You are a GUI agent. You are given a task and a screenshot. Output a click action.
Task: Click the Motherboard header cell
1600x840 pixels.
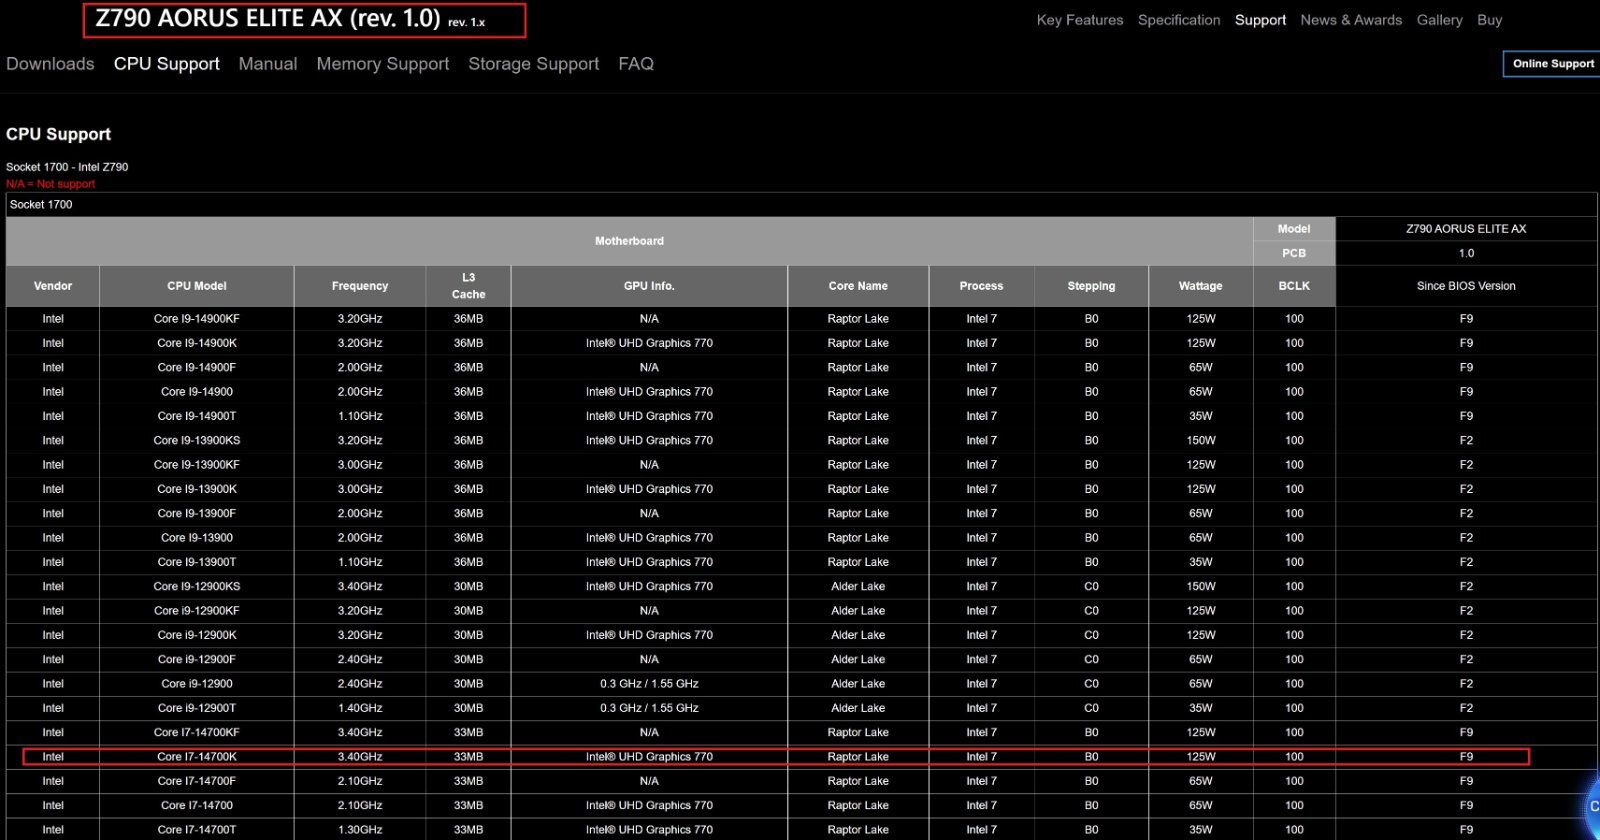(x=629, y=241)
